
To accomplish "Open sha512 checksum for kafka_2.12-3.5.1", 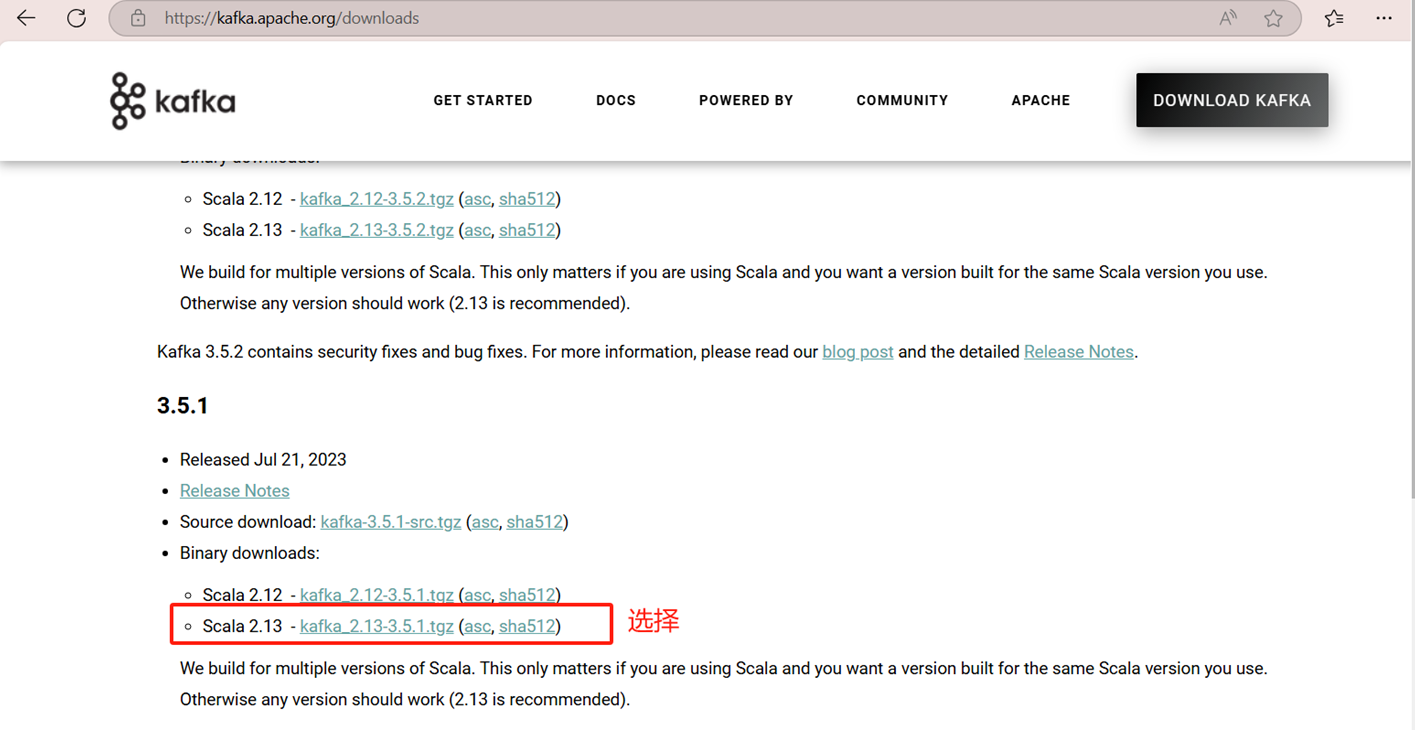I will pos(527,595).
